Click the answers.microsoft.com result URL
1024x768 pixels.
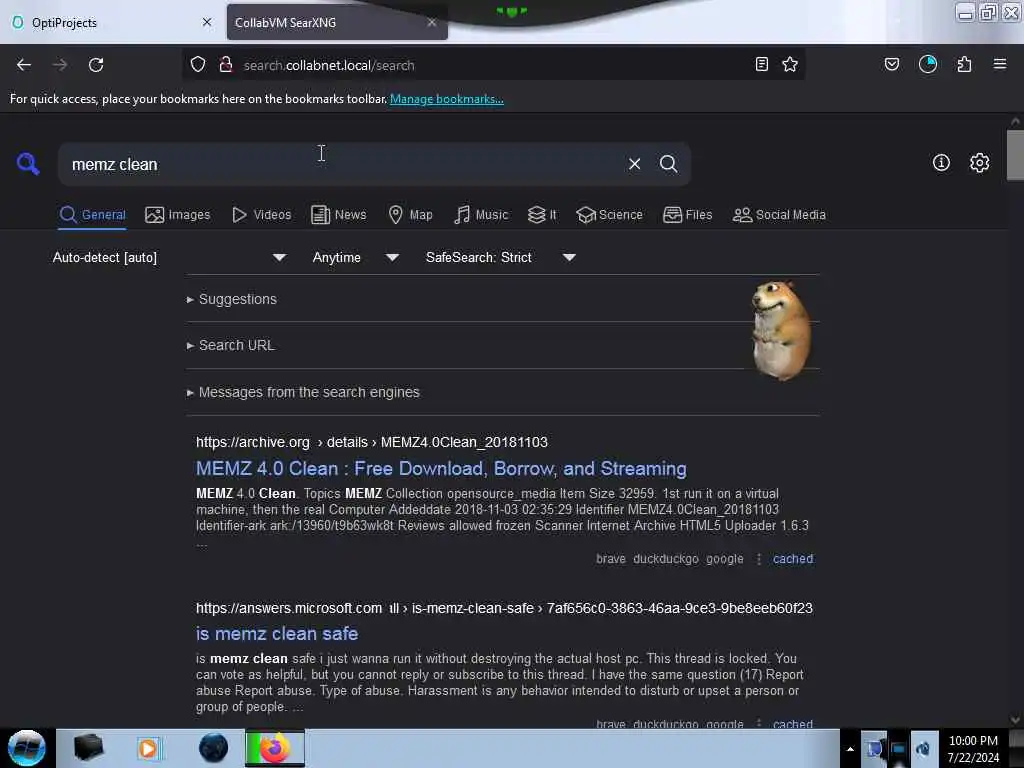(504, 608)
